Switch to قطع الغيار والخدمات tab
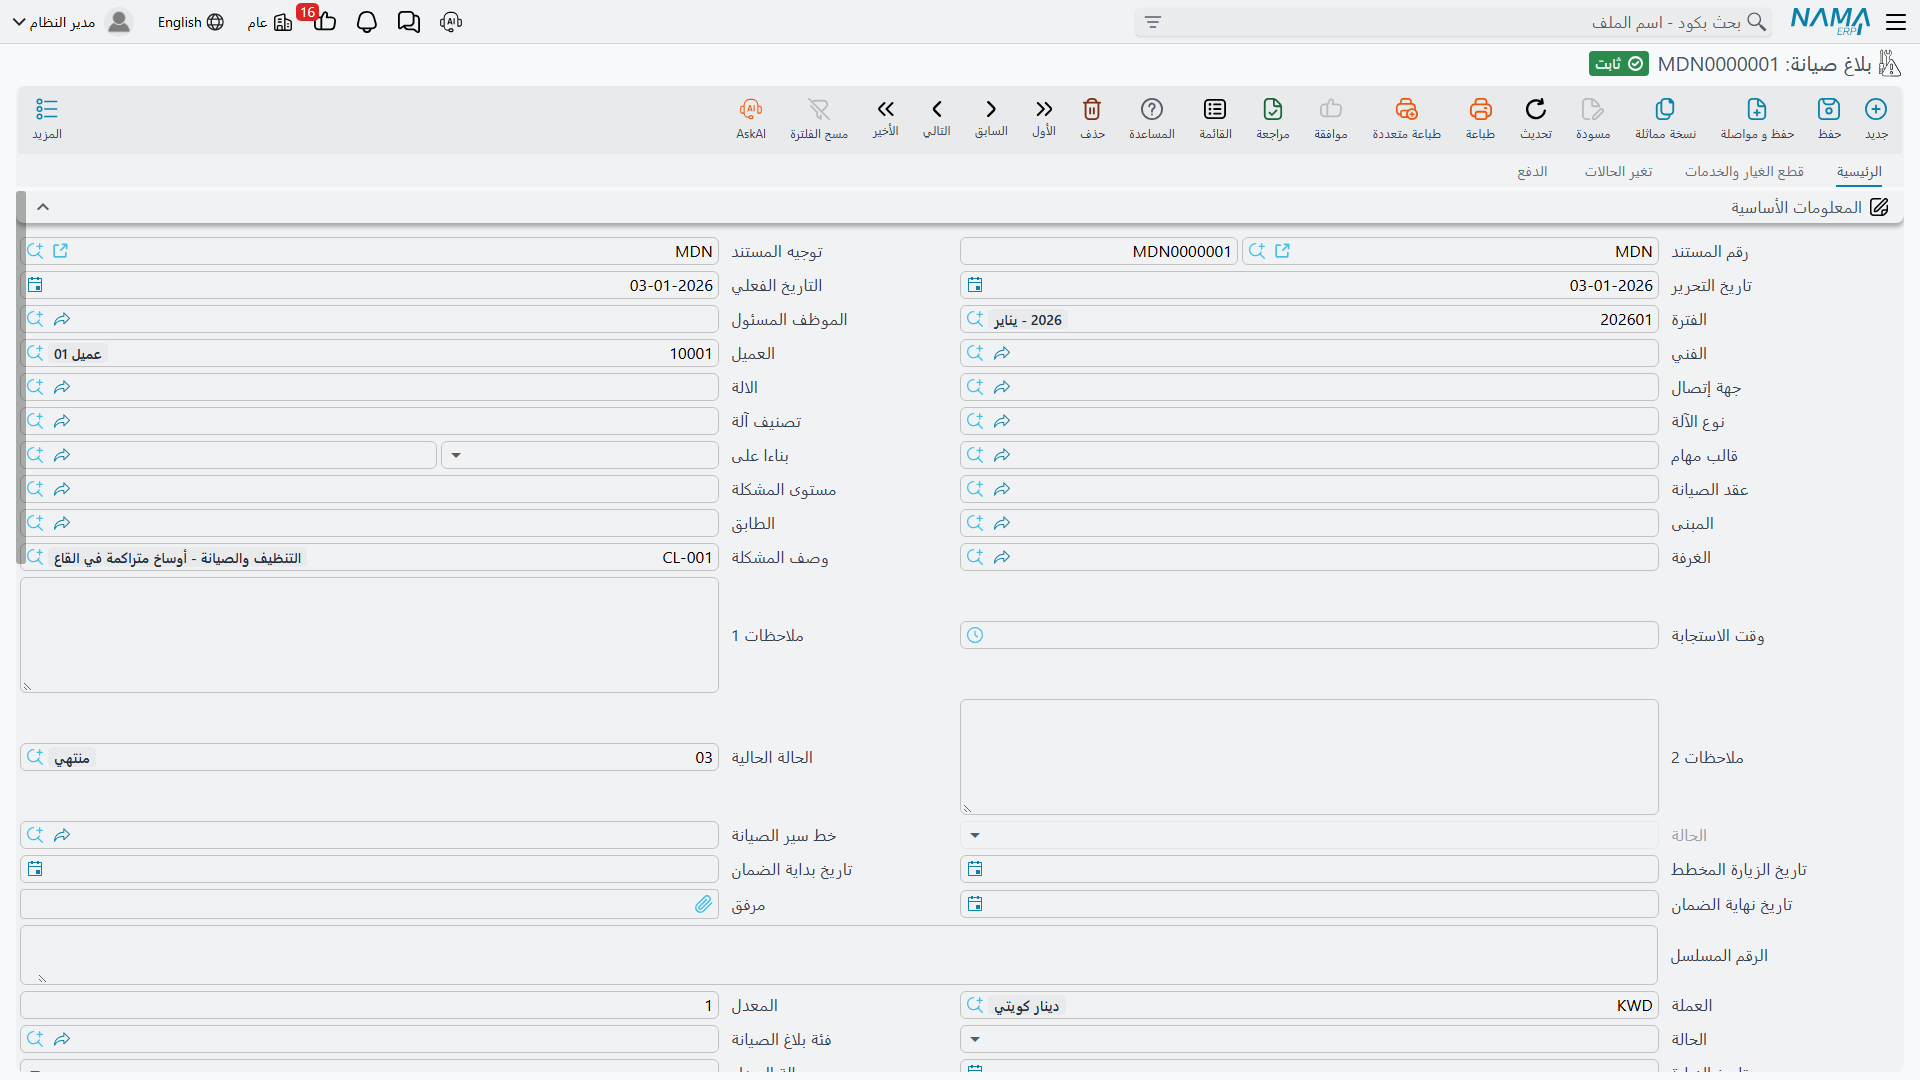The height and width of the screenshot is (1080, 1920). pos(1744,172)
